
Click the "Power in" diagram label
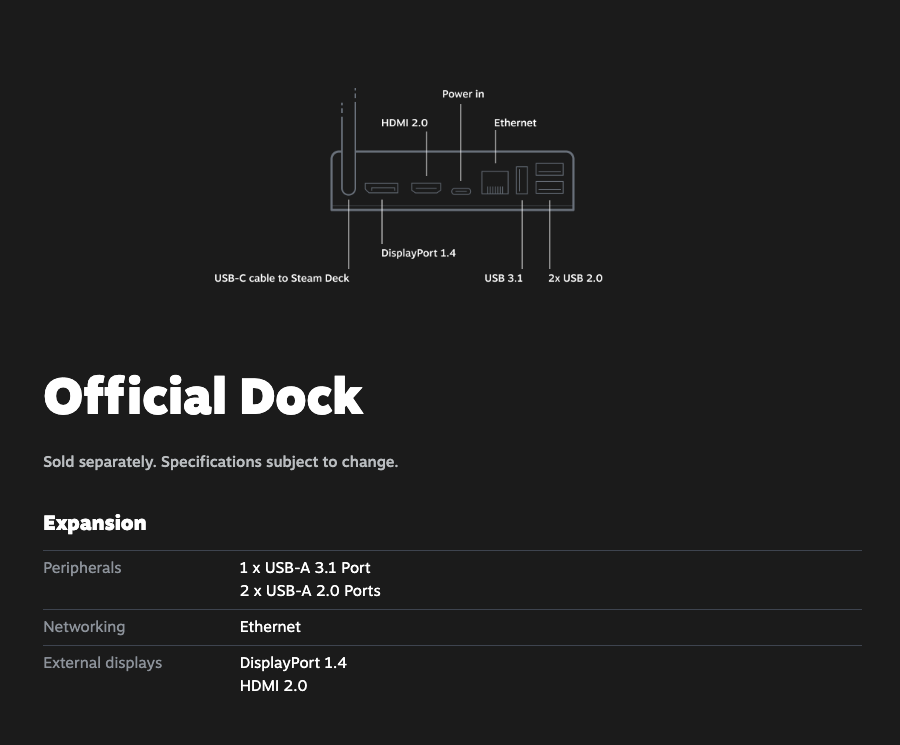coord(463,94)
